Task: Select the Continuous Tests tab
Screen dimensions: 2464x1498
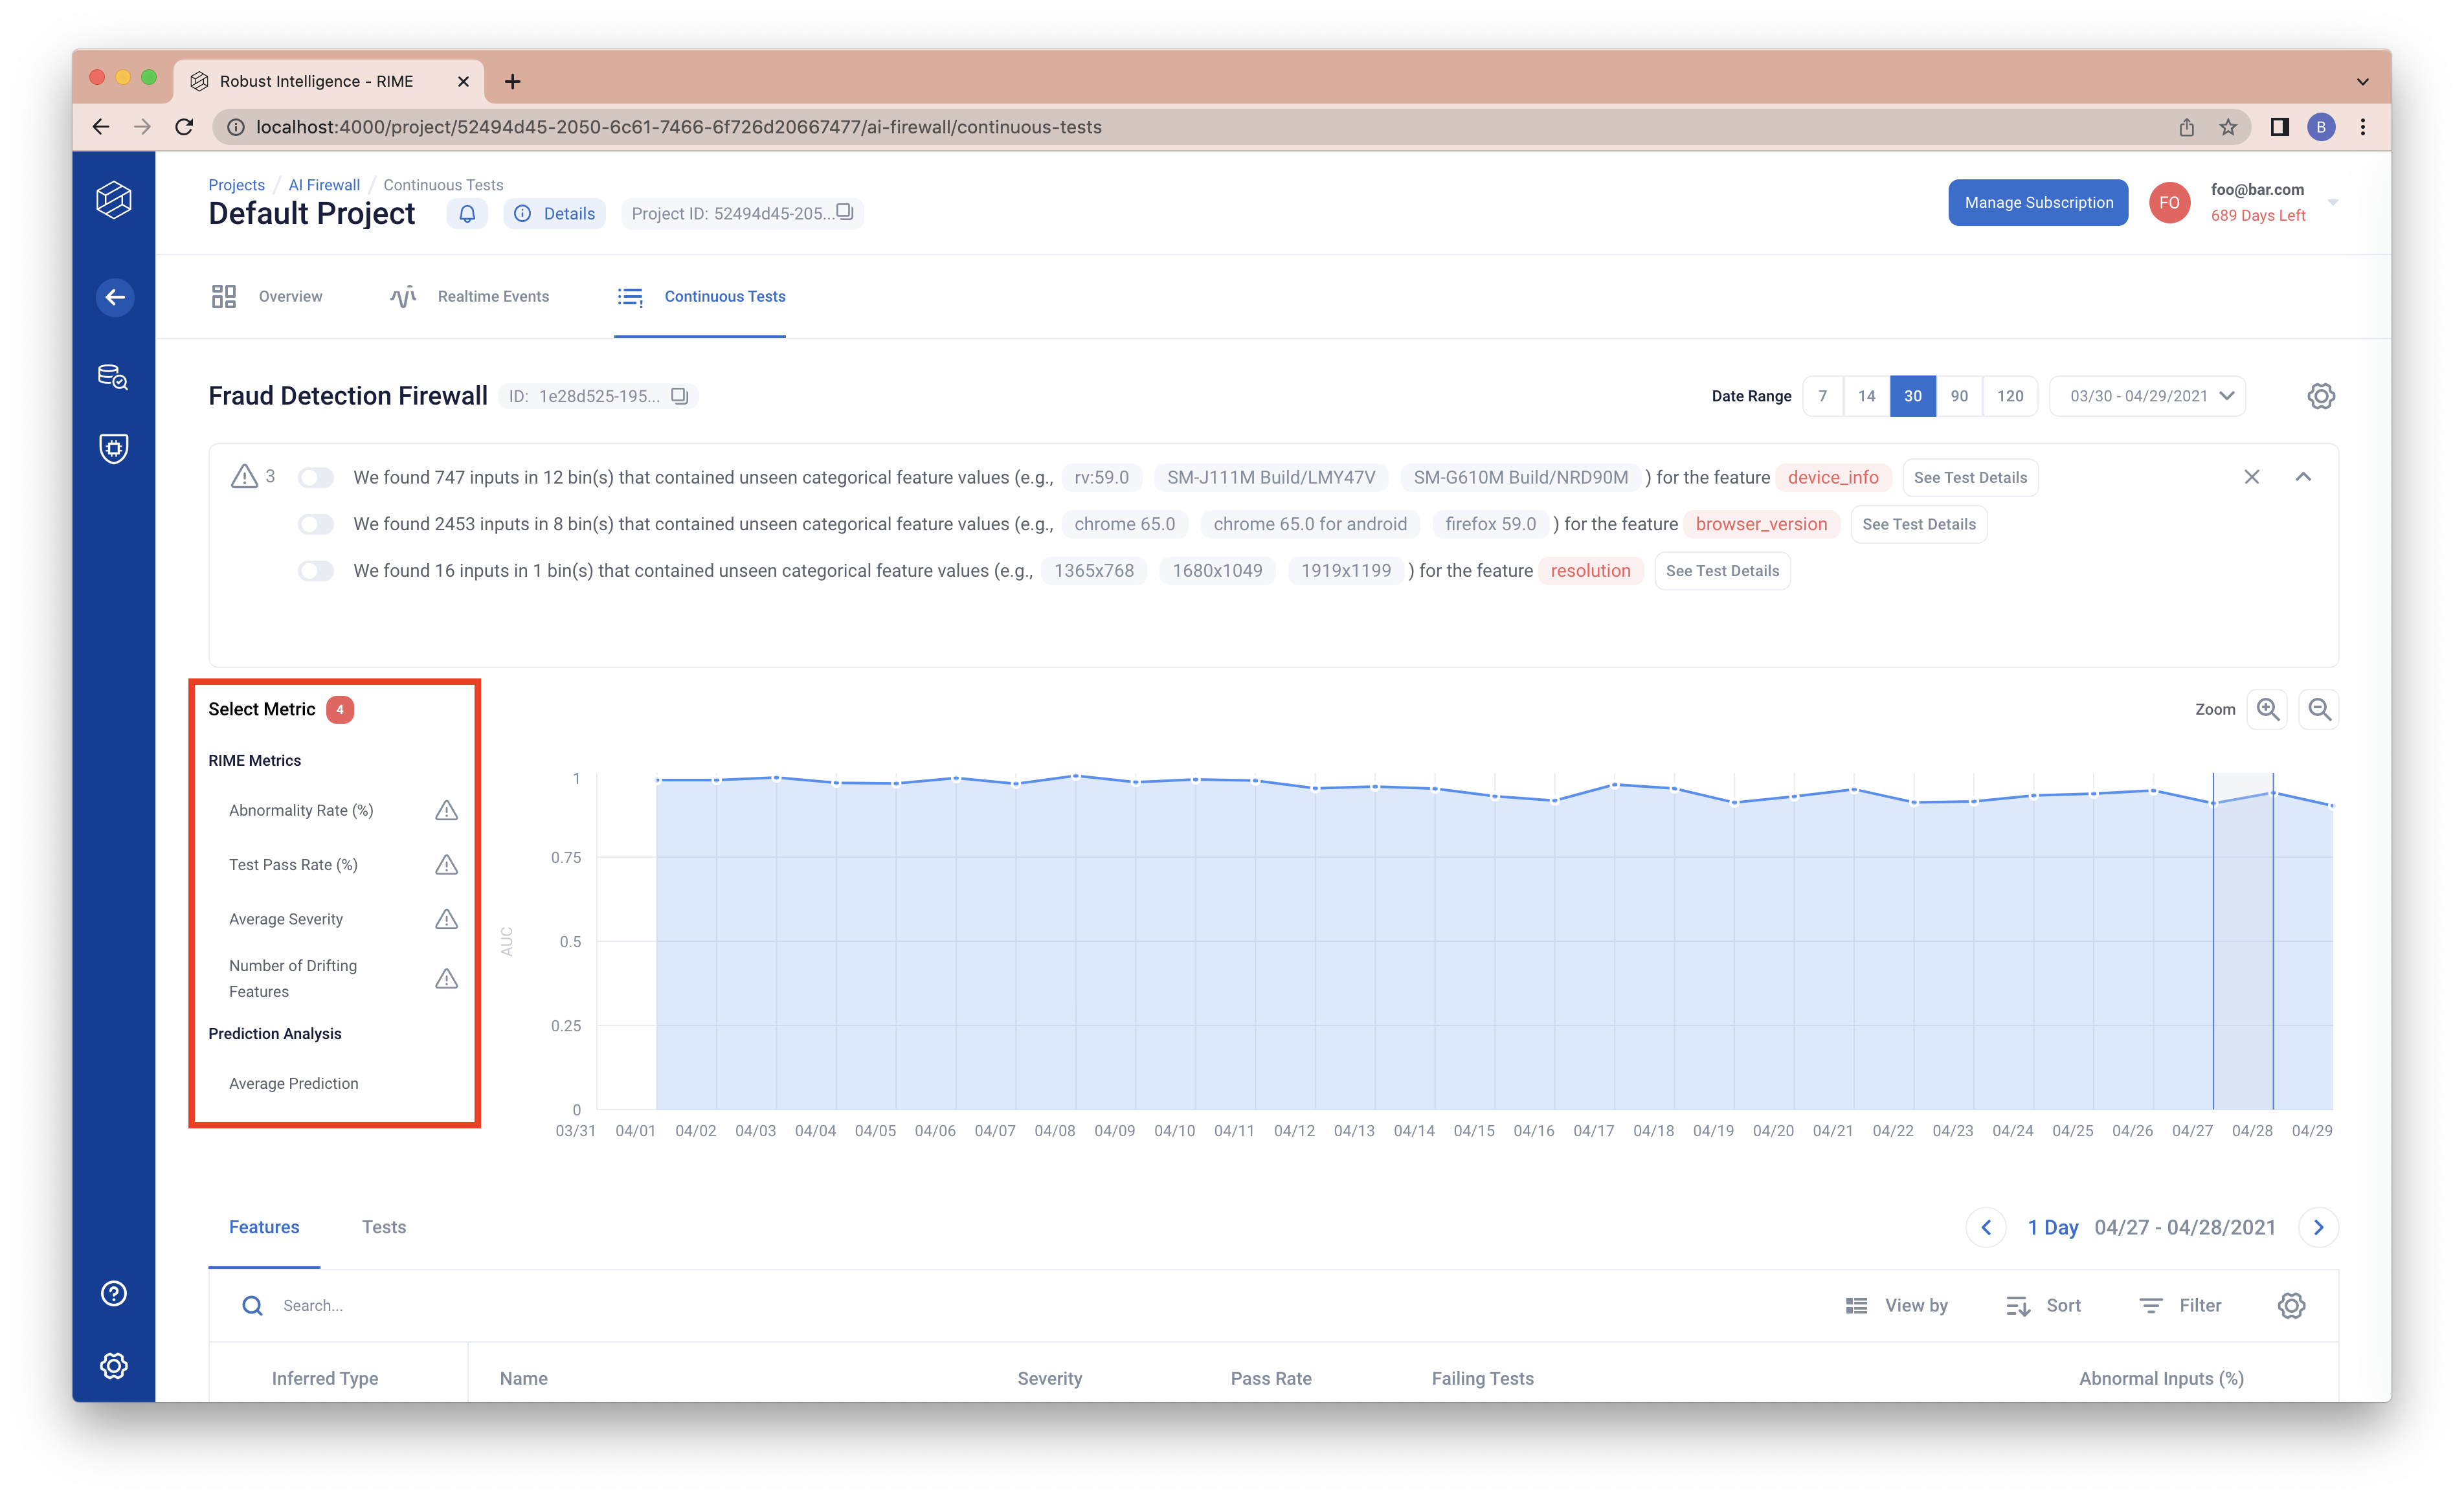Action: pyautogui.click(x=700, y=296)
